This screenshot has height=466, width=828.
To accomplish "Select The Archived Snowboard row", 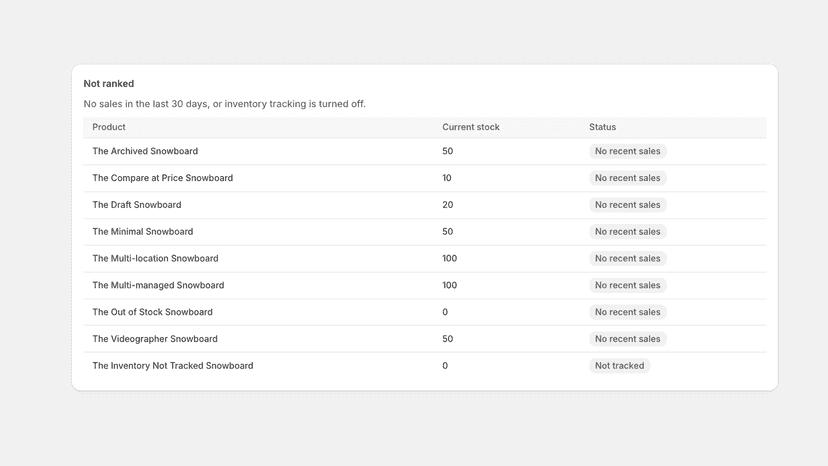I will tap(425, 151).
